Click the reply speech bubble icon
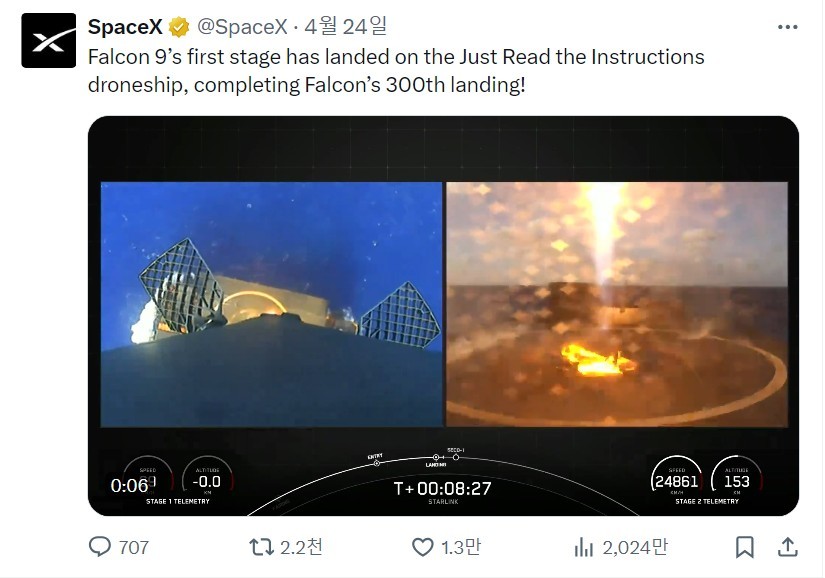The width and height of the screenshot is (825, 578). (99, 547)
